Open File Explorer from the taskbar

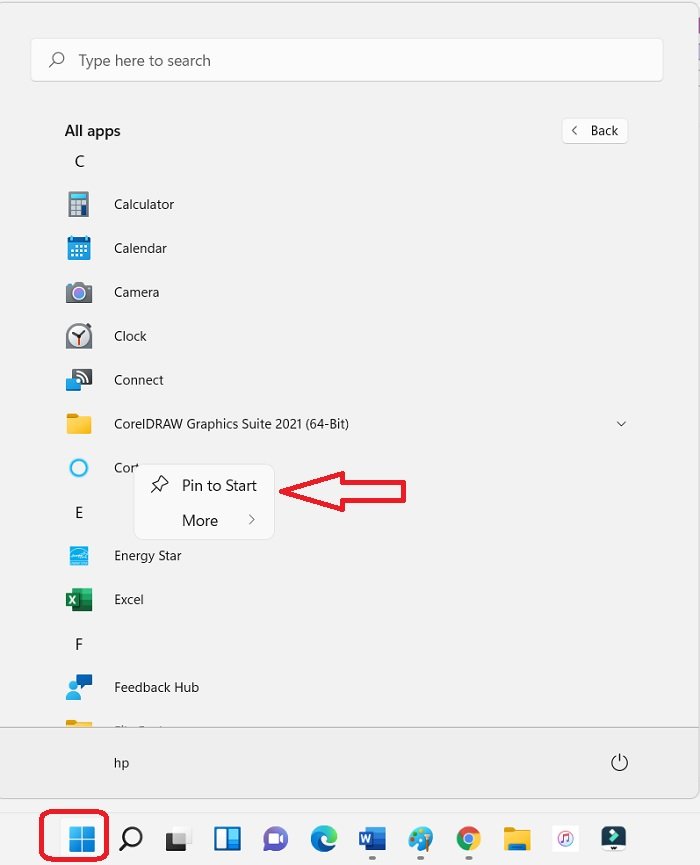click(517, 839)
